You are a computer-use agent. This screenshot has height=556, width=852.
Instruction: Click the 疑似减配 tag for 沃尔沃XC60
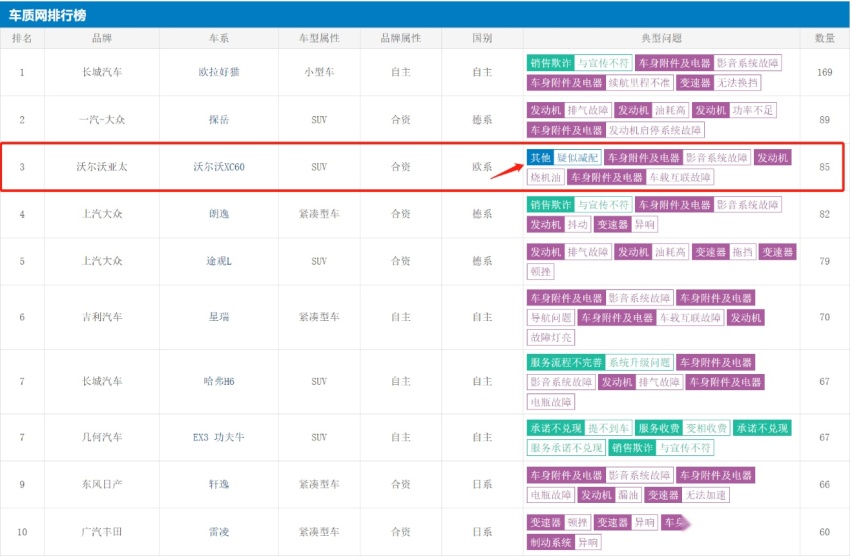point(577,158)
